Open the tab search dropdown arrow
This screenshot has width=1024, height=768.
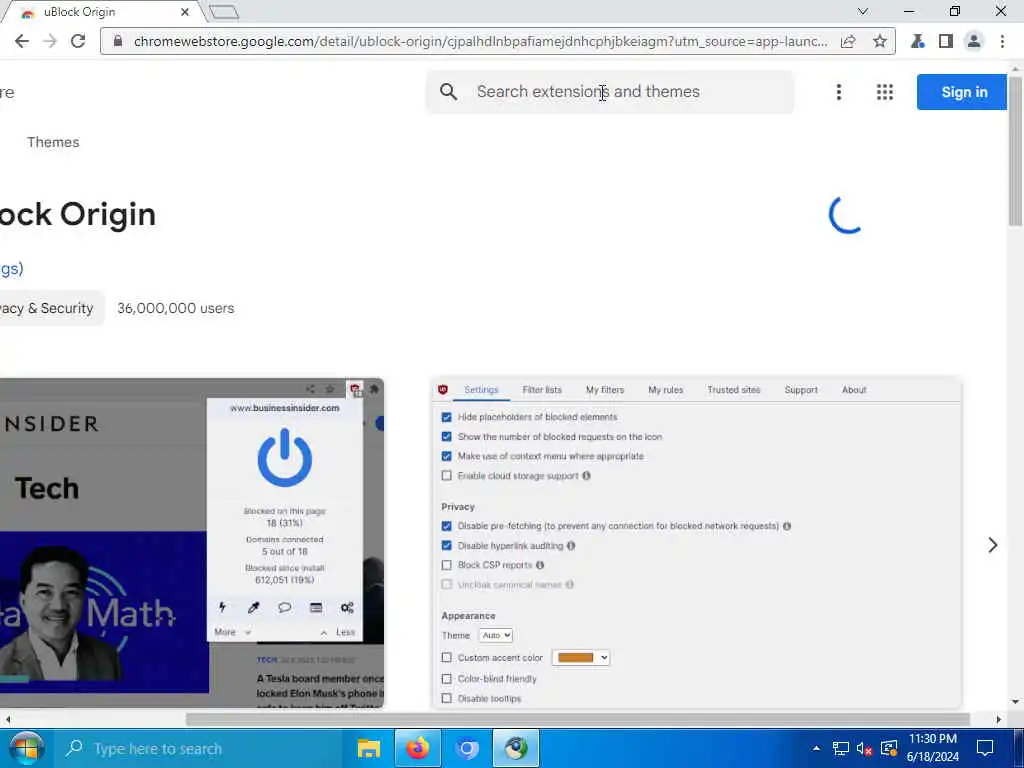click(x=863, y=11)
